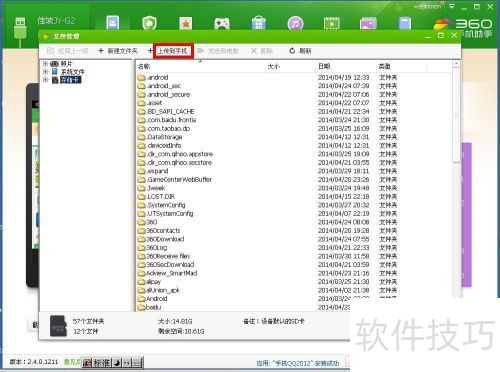The height and width of the screenshot is (372, 500).
Task: Click the 新建文件夹 new folder button
Action: [x=118, y=51]
